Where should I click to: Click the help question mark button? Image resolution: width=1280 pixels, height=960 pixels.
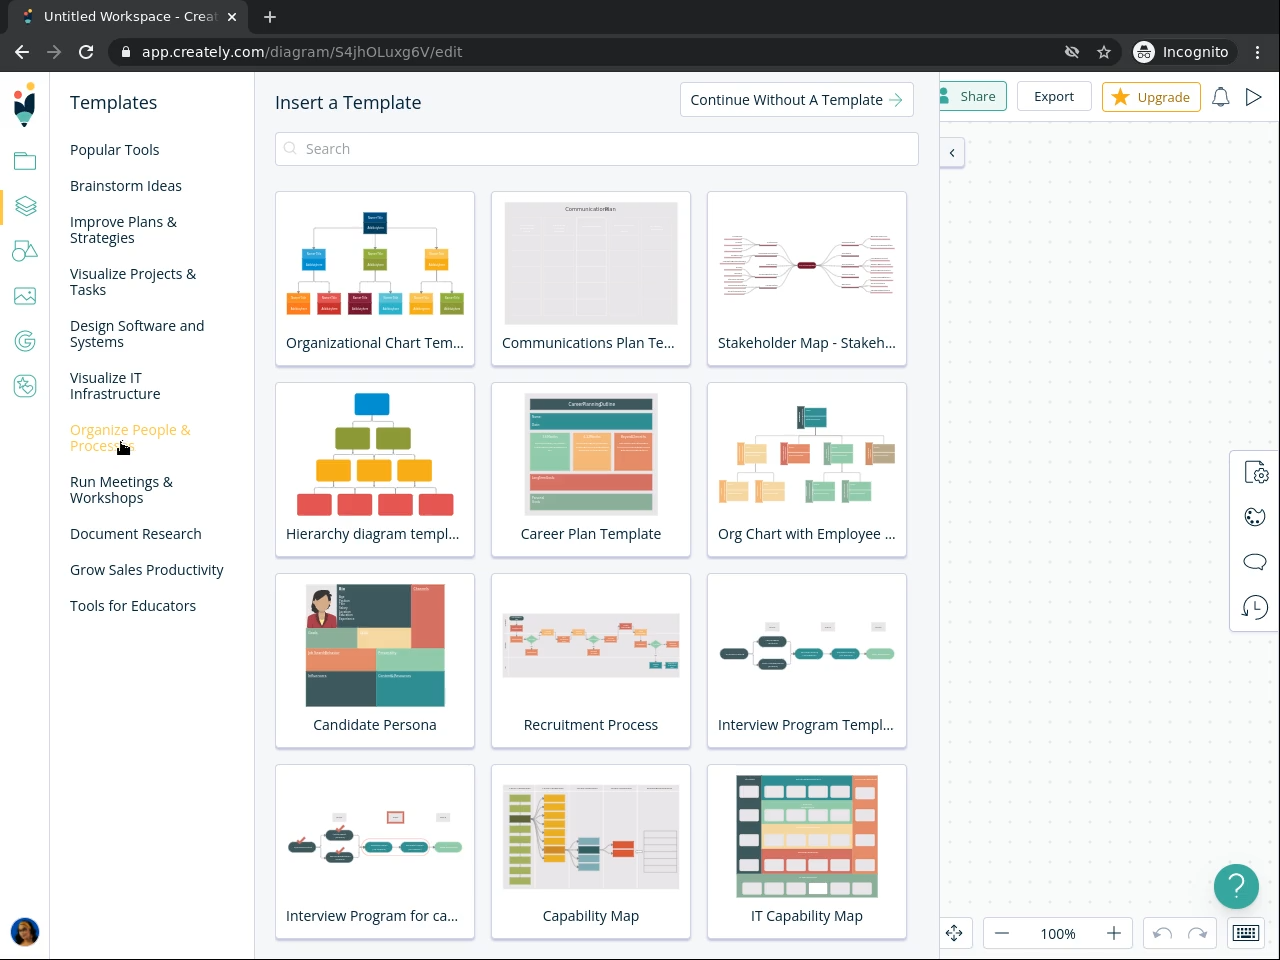coord(1236,886)
